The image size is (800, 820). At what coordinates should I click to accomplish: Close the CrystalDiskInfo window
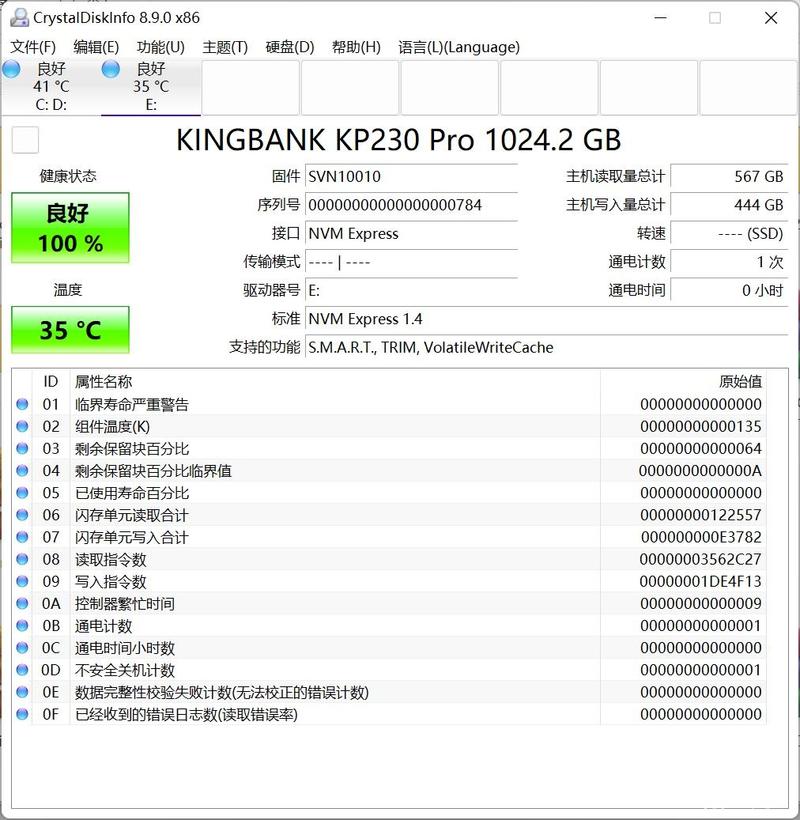tap(771, 18)
